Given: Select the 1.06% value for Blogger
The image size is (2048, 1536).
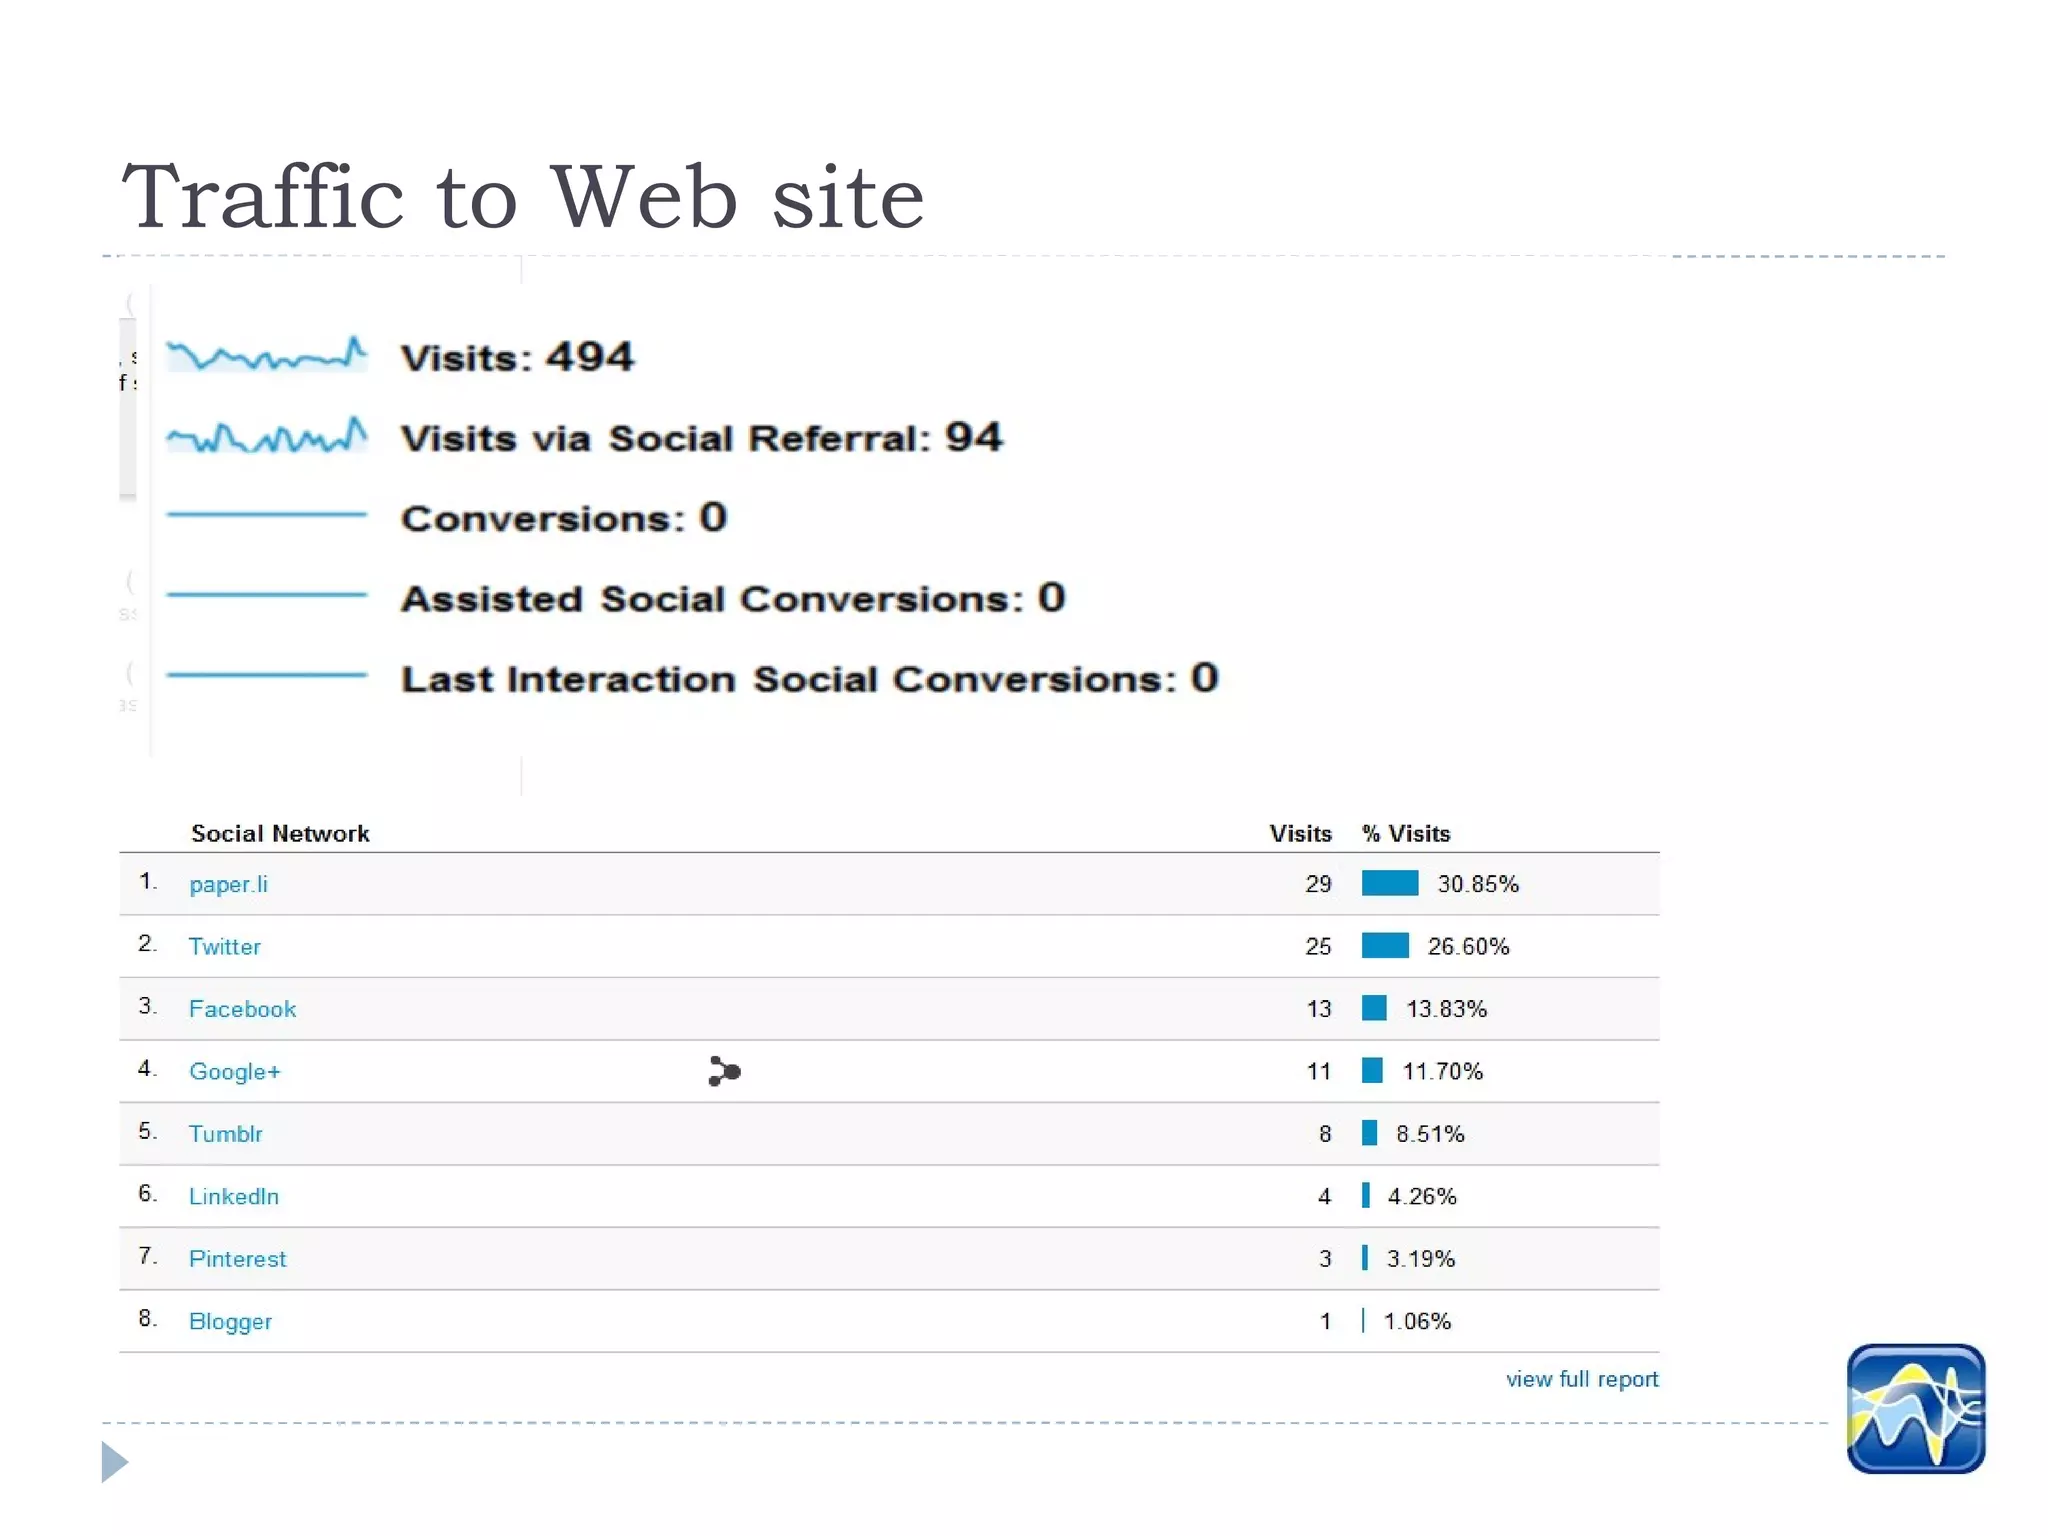Looking at the screenshot, I should pos(1417,1321).
